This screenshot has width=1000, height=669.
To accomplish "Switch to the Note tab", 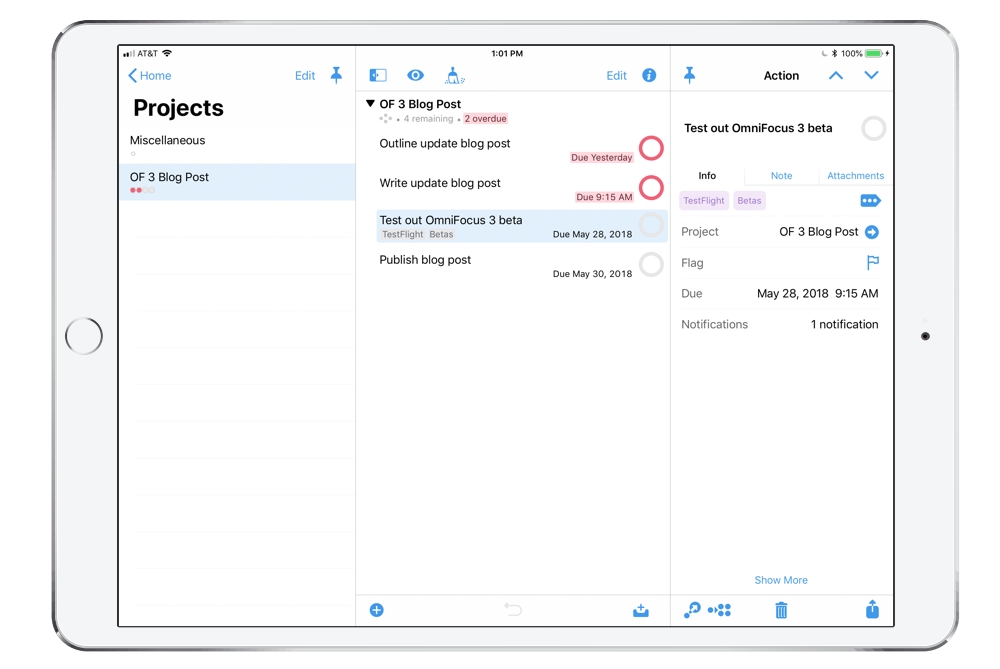I will coord(781,175).
